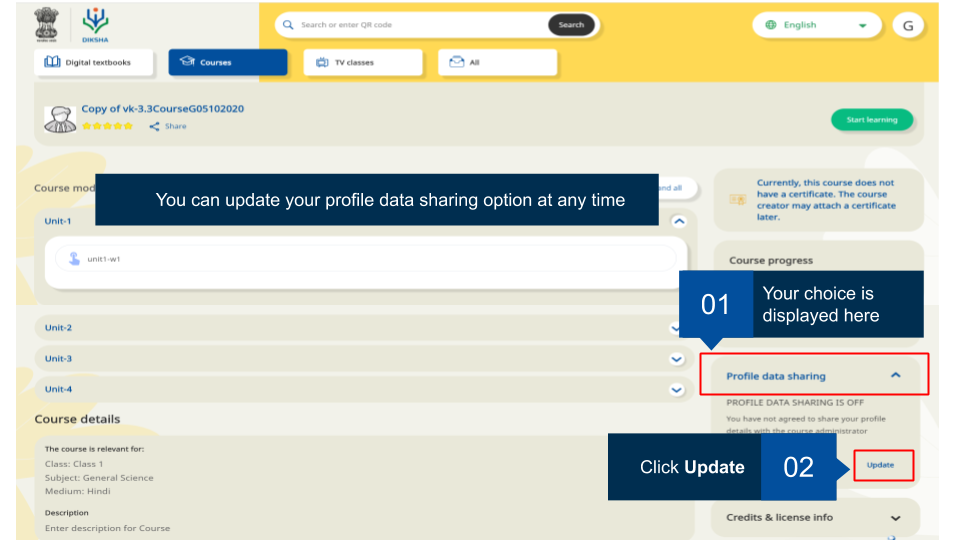Collapse the Profile data sharing panel

[x=895, y=375]
